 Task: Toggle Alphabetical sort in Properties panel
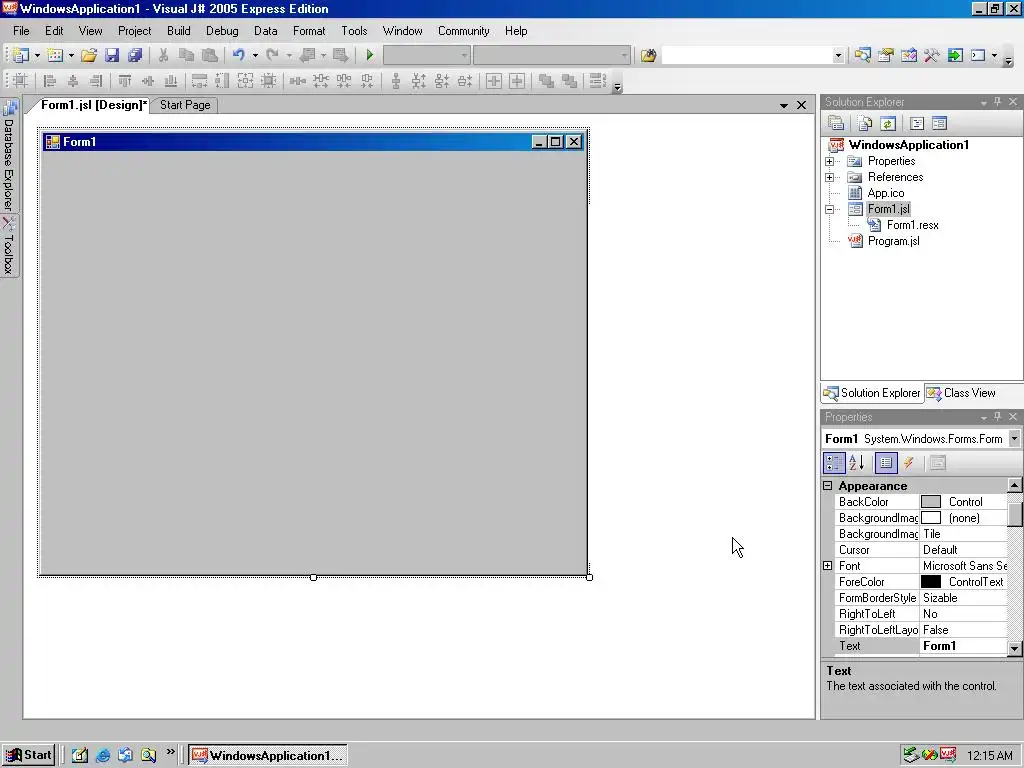click(x=857, y=463)
